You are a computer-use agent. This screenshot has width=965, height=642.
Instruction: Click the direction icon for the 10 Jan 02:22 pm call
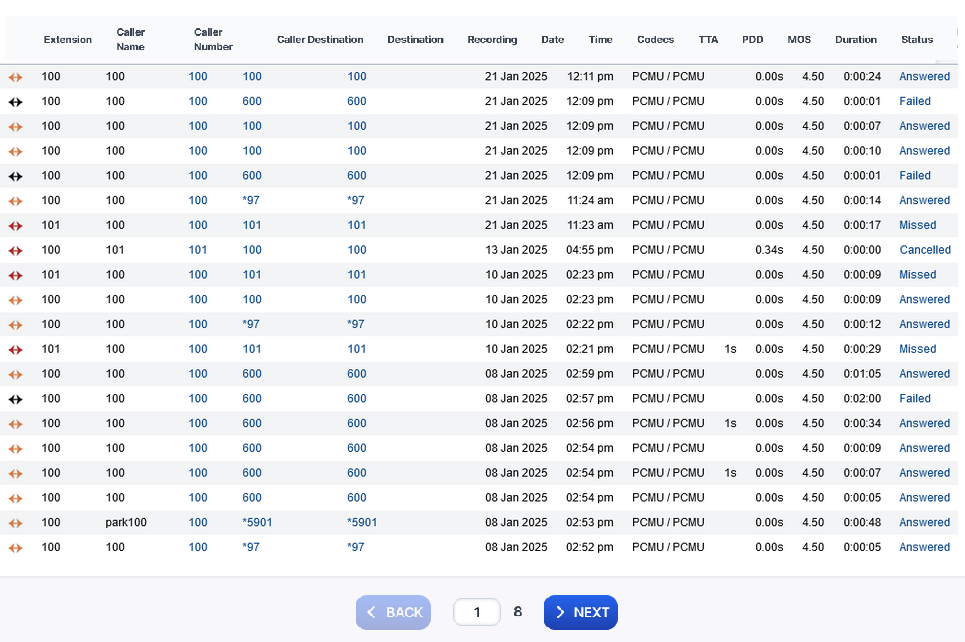click(x=15, y=325)
